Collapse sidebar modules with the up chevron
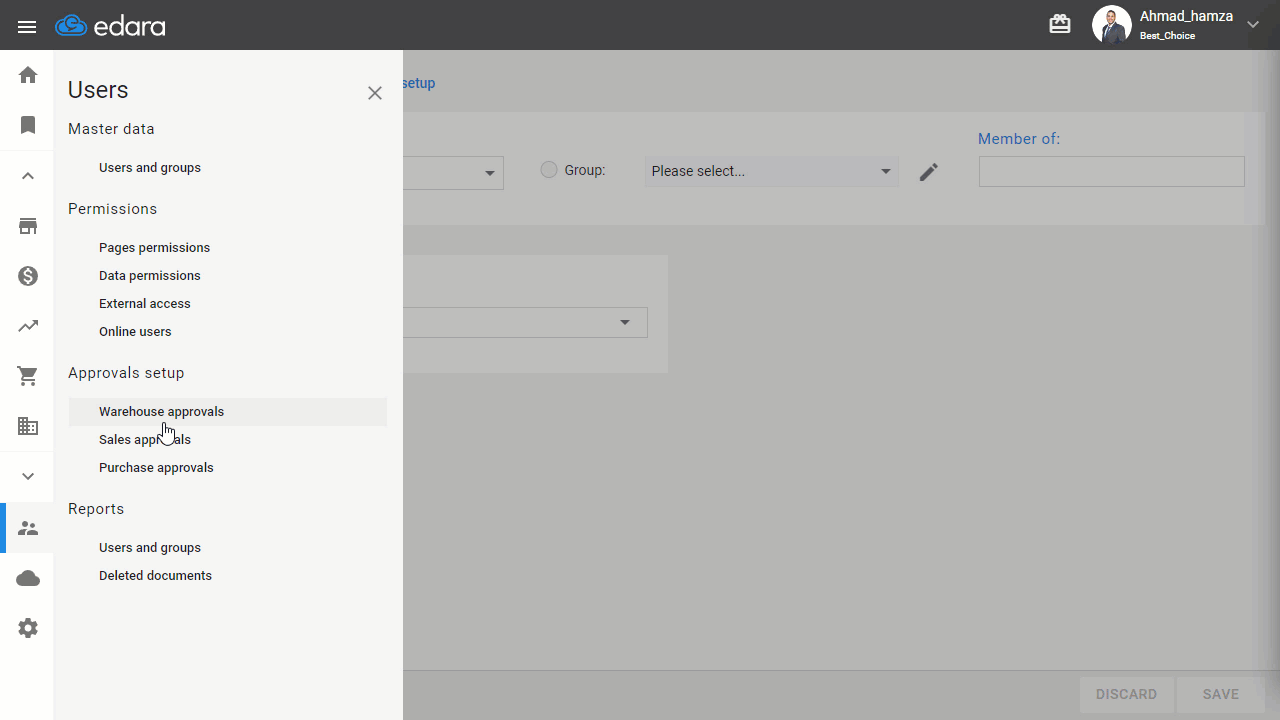Viewport: 1280px width, 720px height. [28, 176]
